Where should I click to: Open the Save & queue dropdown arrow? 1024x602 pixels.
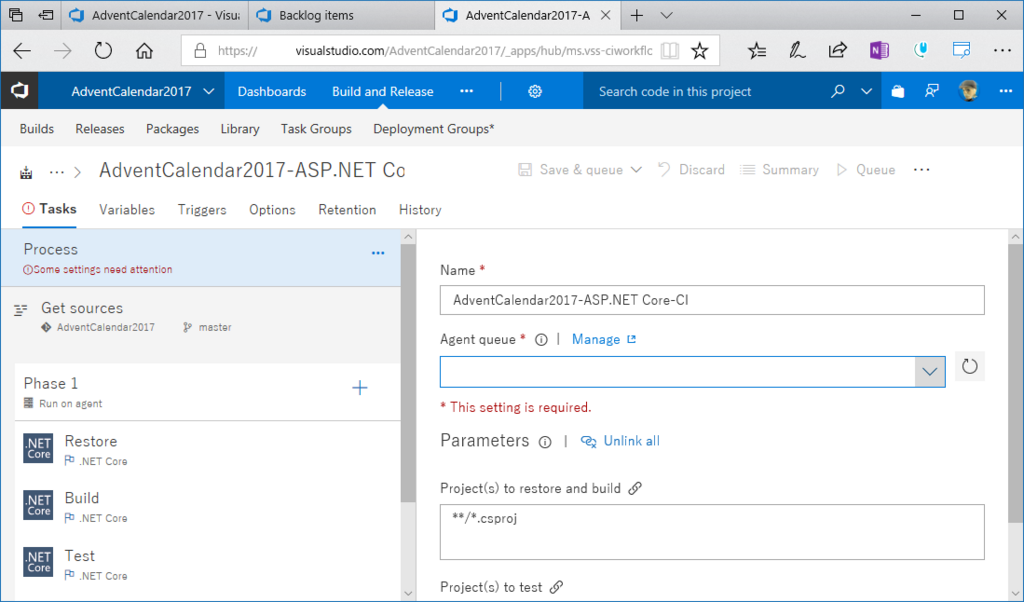coord(636,170)
